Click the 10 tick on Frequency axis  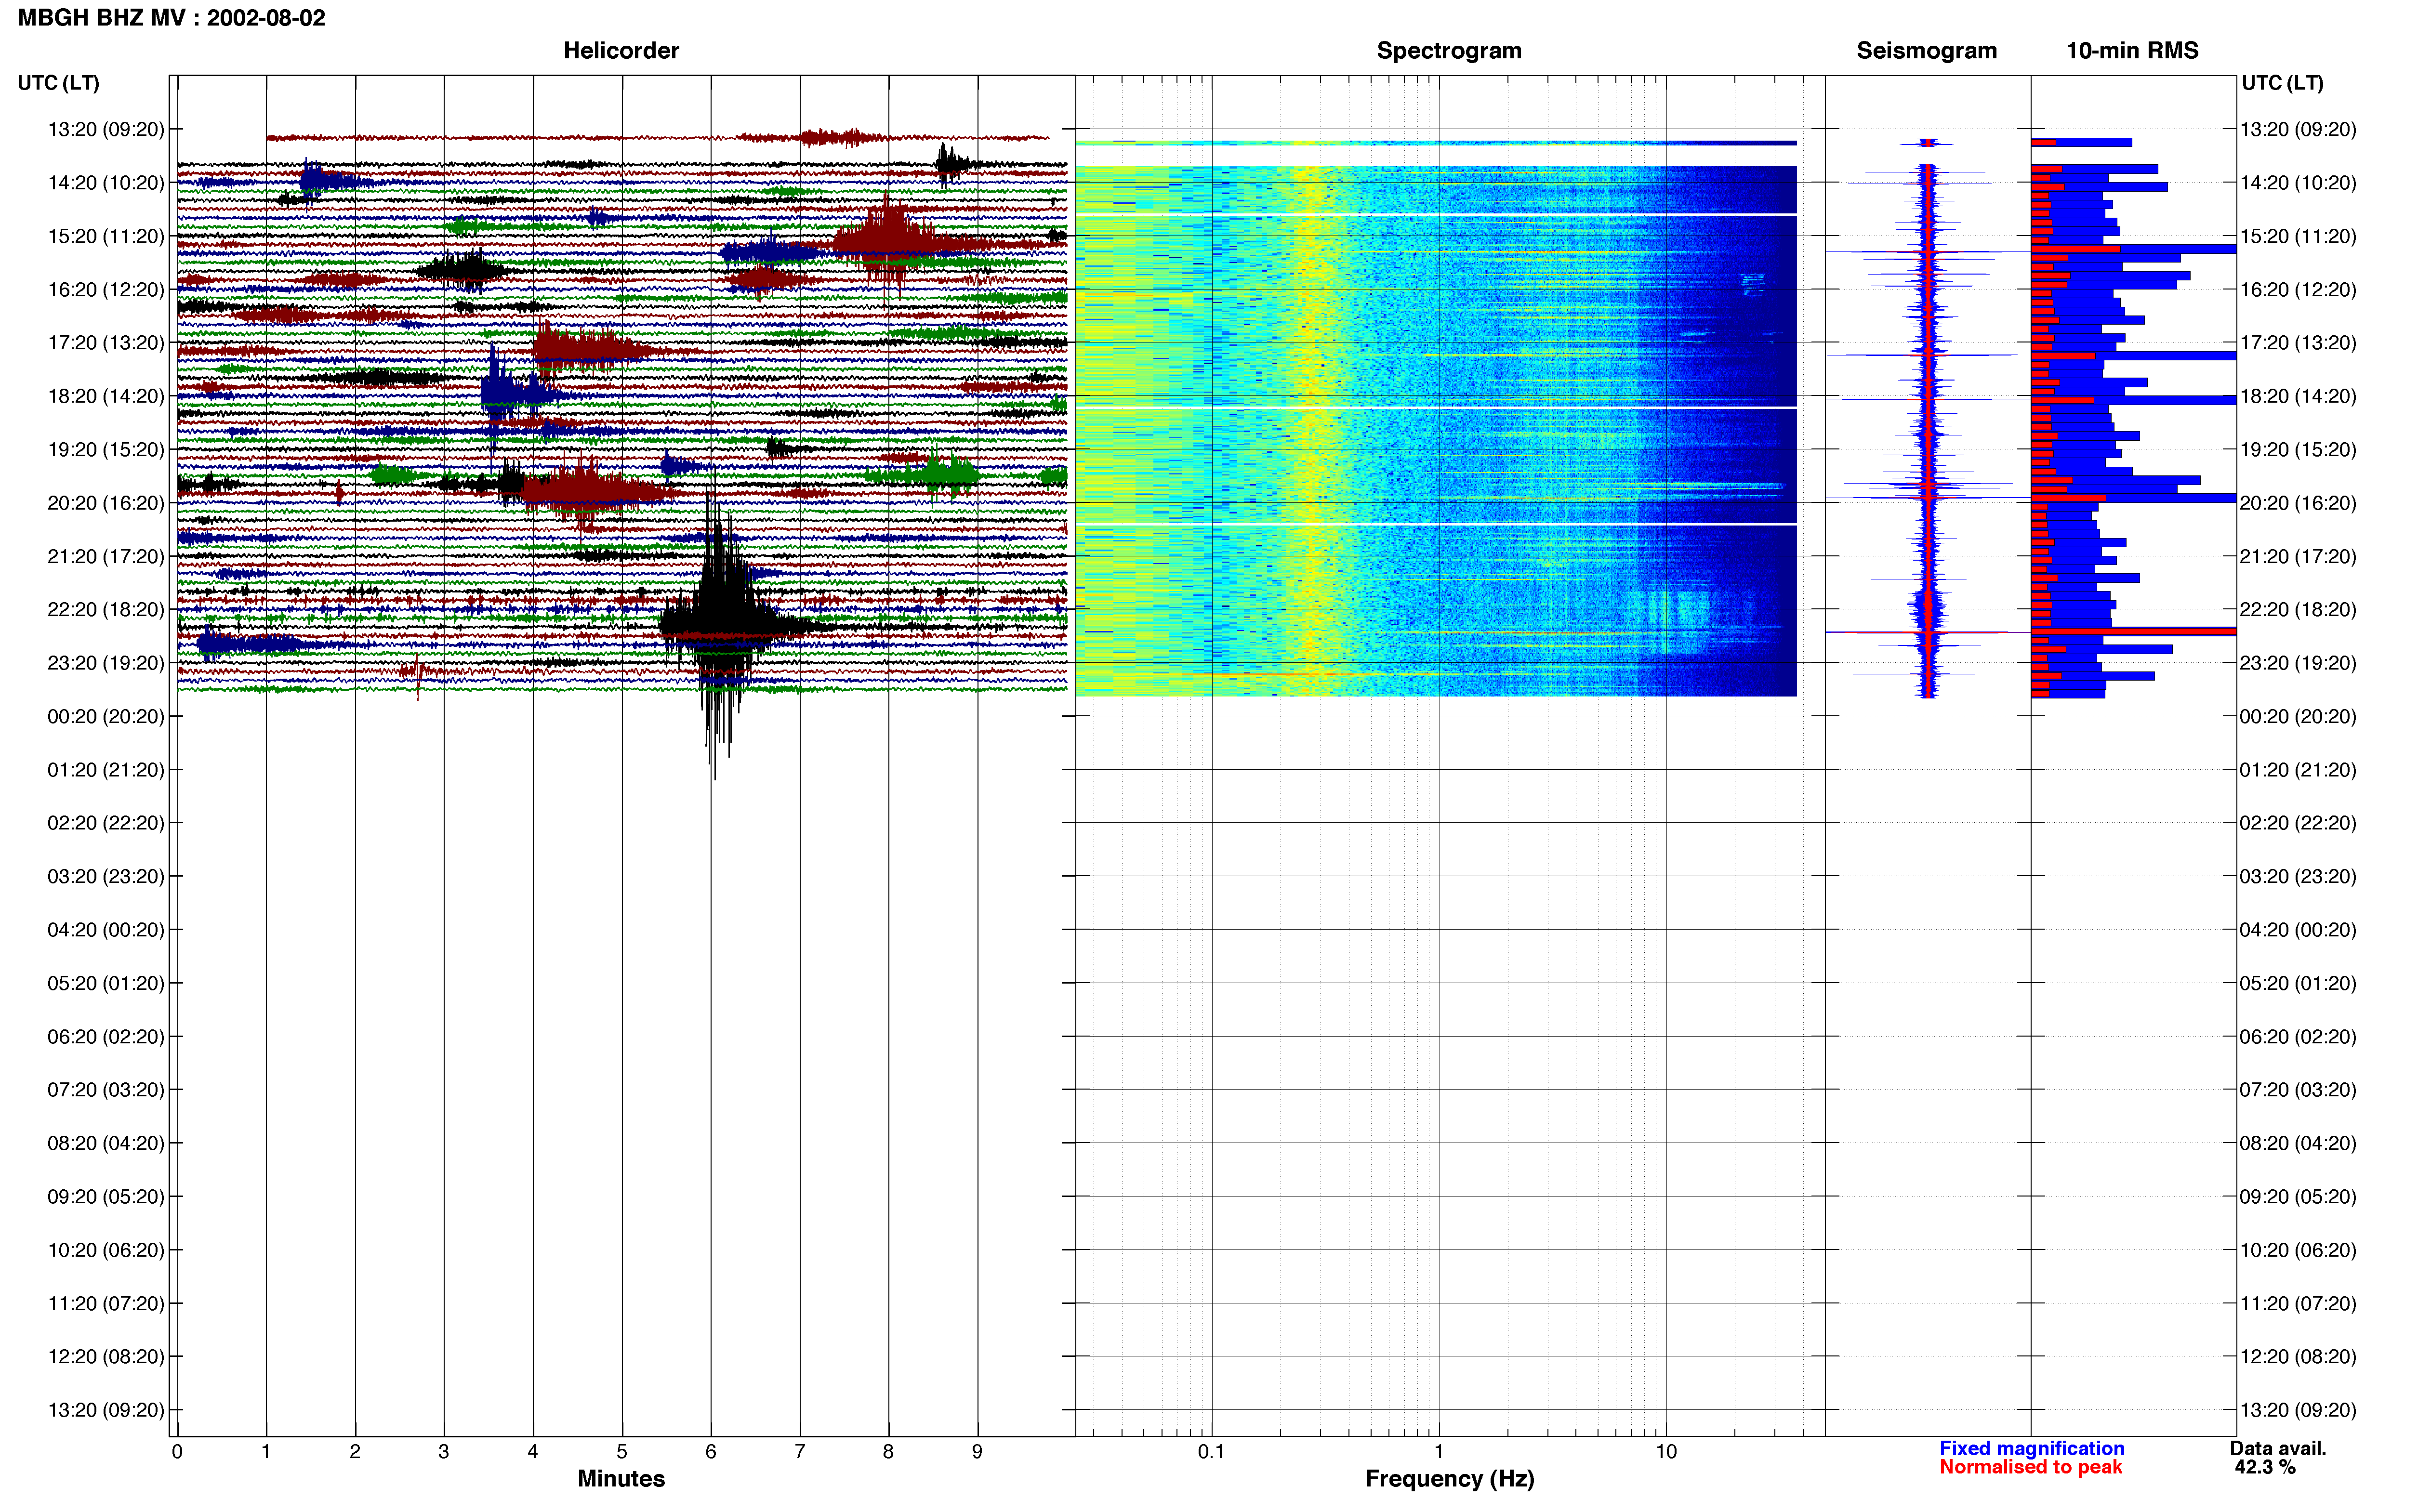(x=1666, y=1452)
